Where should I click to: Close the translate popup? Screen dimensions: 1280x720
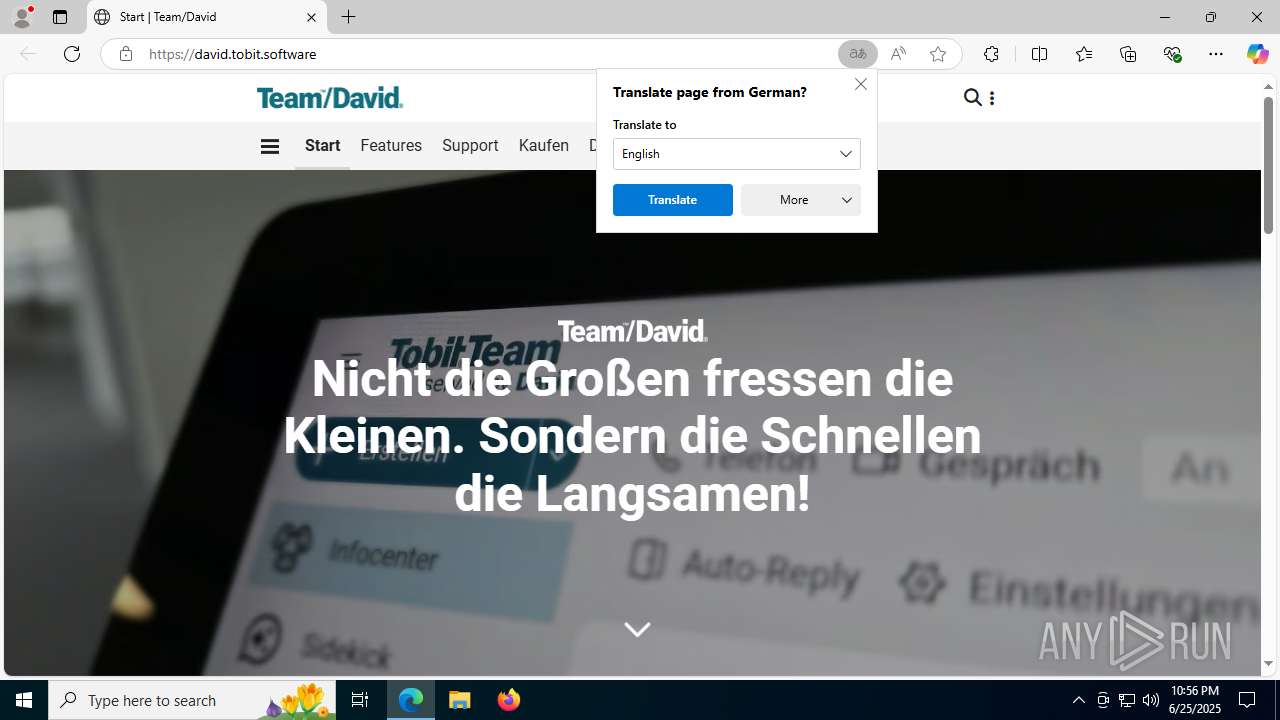pyautogui.click(x=861, y=84)
